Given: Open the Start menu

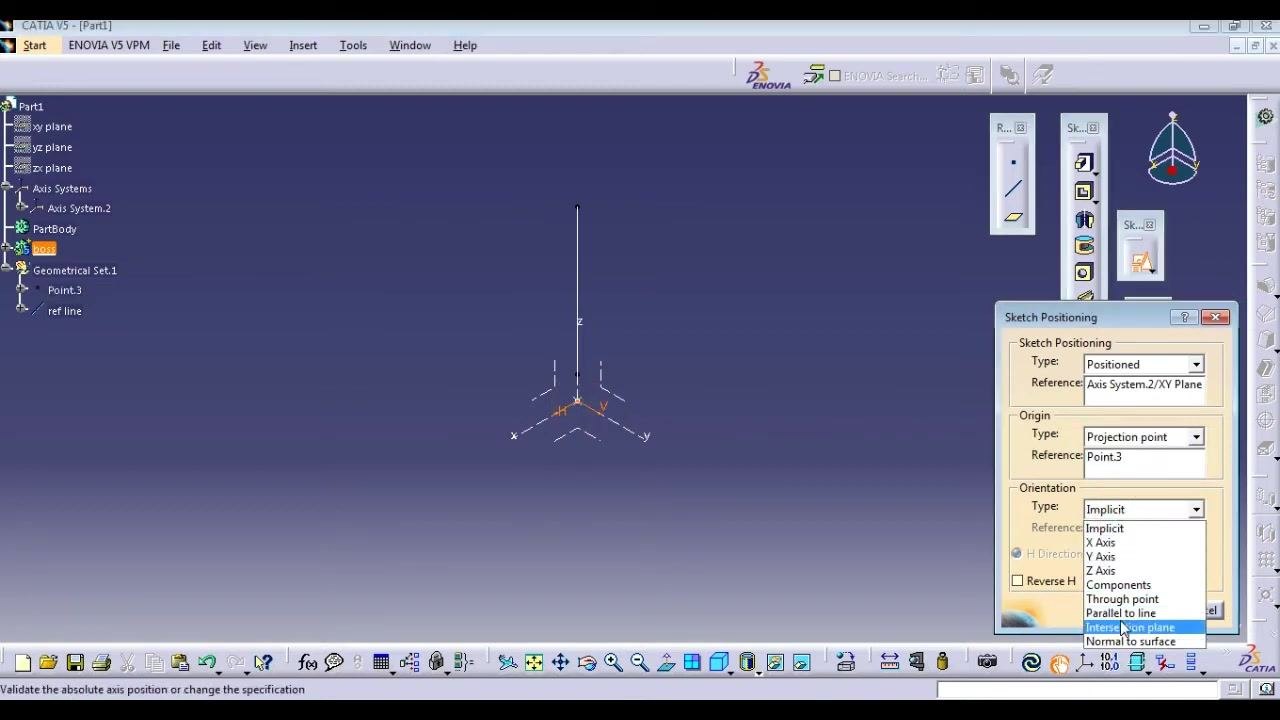Looking at the screenshot, I should 35,45.
